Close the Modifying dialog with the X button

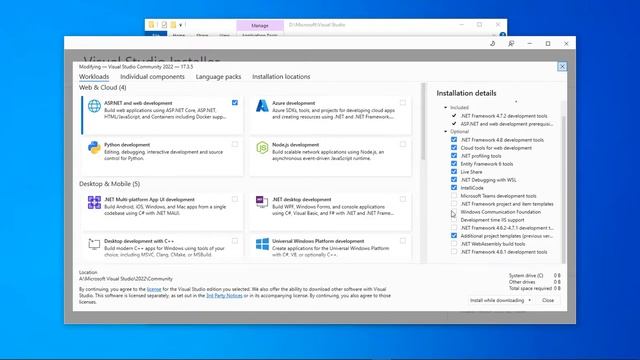click(x=562, y=67)
